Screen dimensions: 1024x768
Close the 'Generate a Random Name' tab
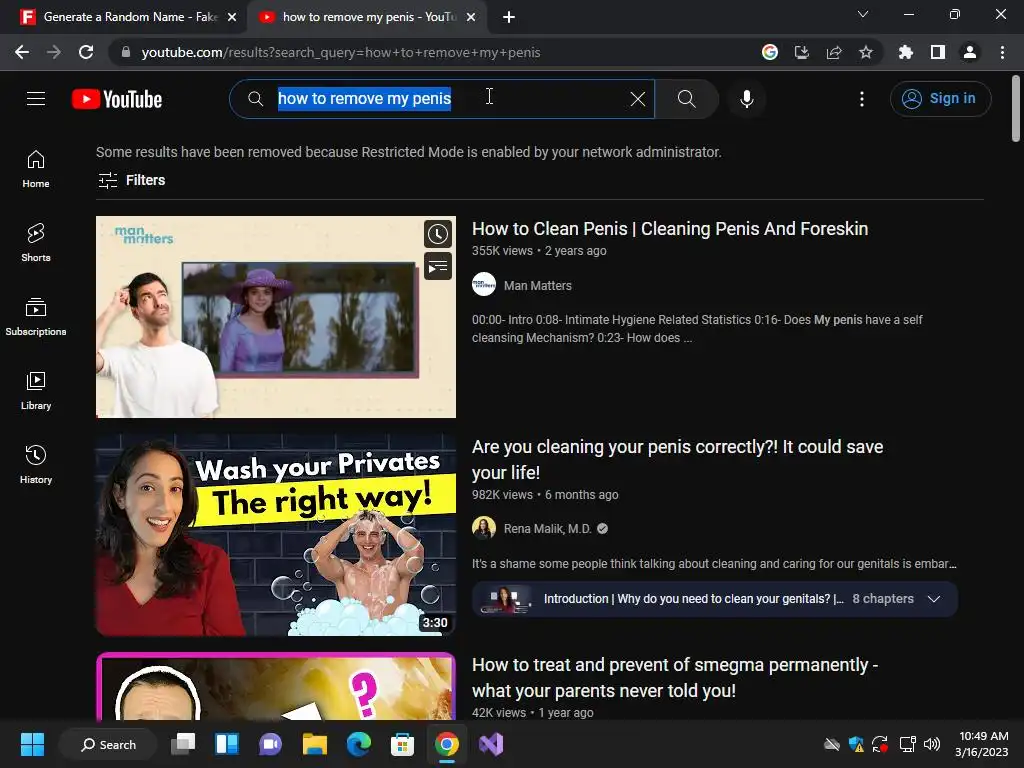point(232,17)
